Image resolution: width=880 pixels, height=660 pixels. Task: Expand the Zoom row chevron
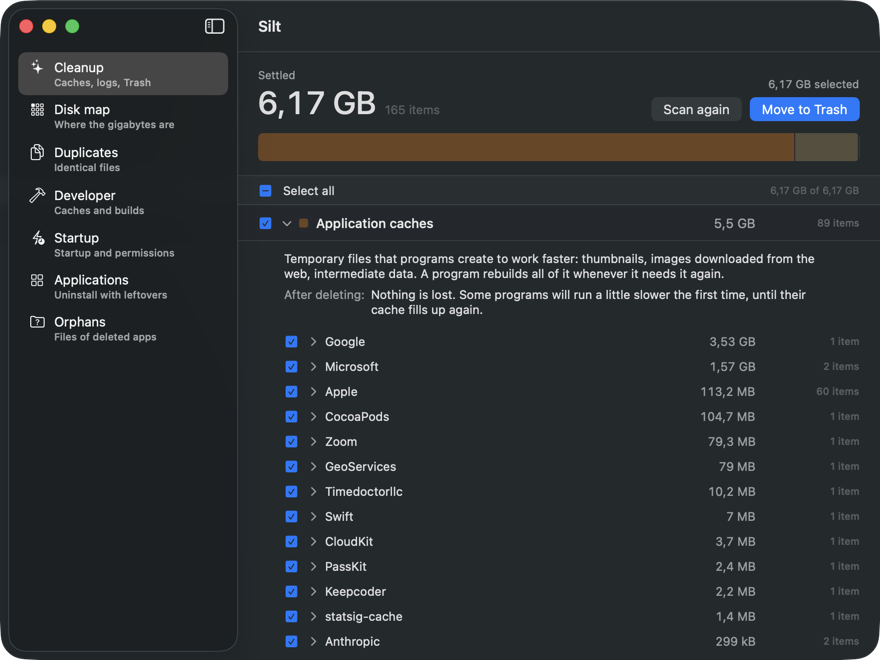tap(313, 442)
